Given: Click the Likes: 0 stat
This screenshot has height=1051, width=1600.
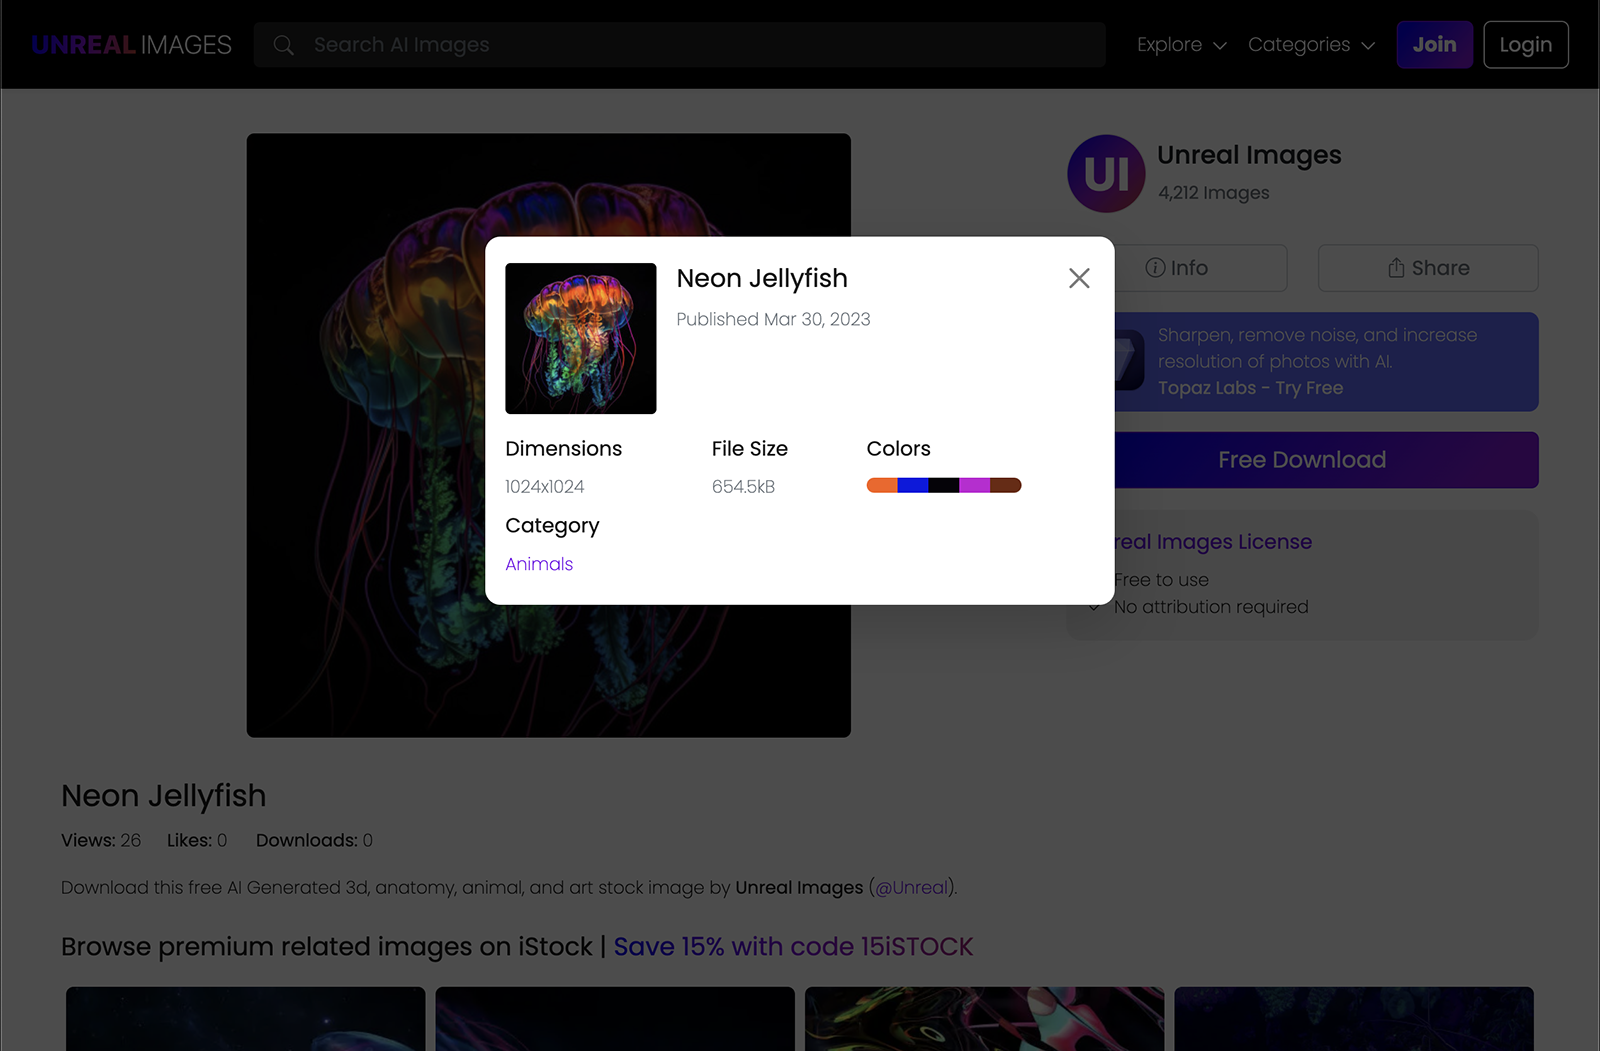Looking at the screenshot, I should point(197,840).
